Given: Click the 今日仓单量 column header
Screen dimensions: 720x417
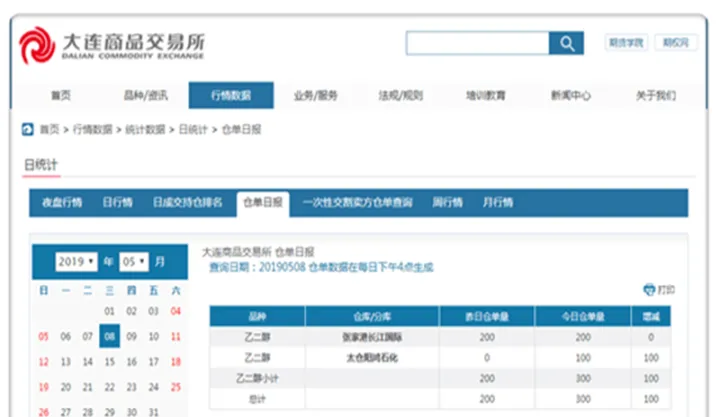Looking at the screenshot, I should pyautogui.click(x=583, y=316).
